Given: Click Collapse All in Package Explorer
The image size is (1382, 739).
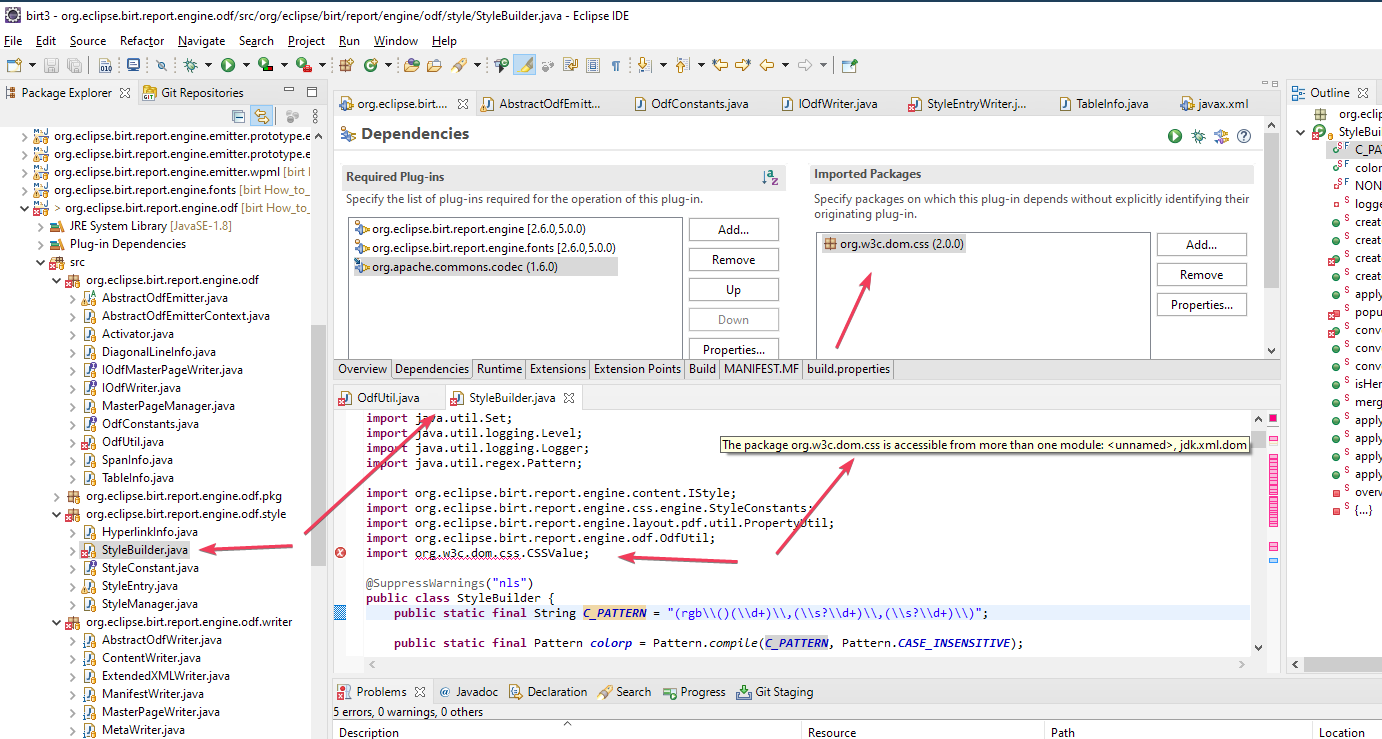Looking at the screenshot, I should click(238, 116).
